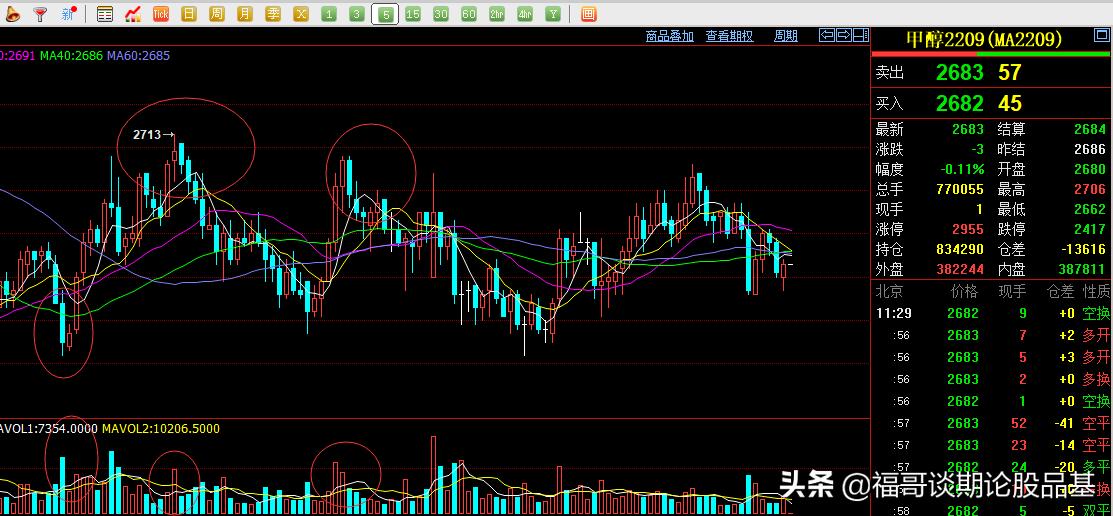Toggle the 15 minute period button
1113x516 pixels.
pos(413,14)
